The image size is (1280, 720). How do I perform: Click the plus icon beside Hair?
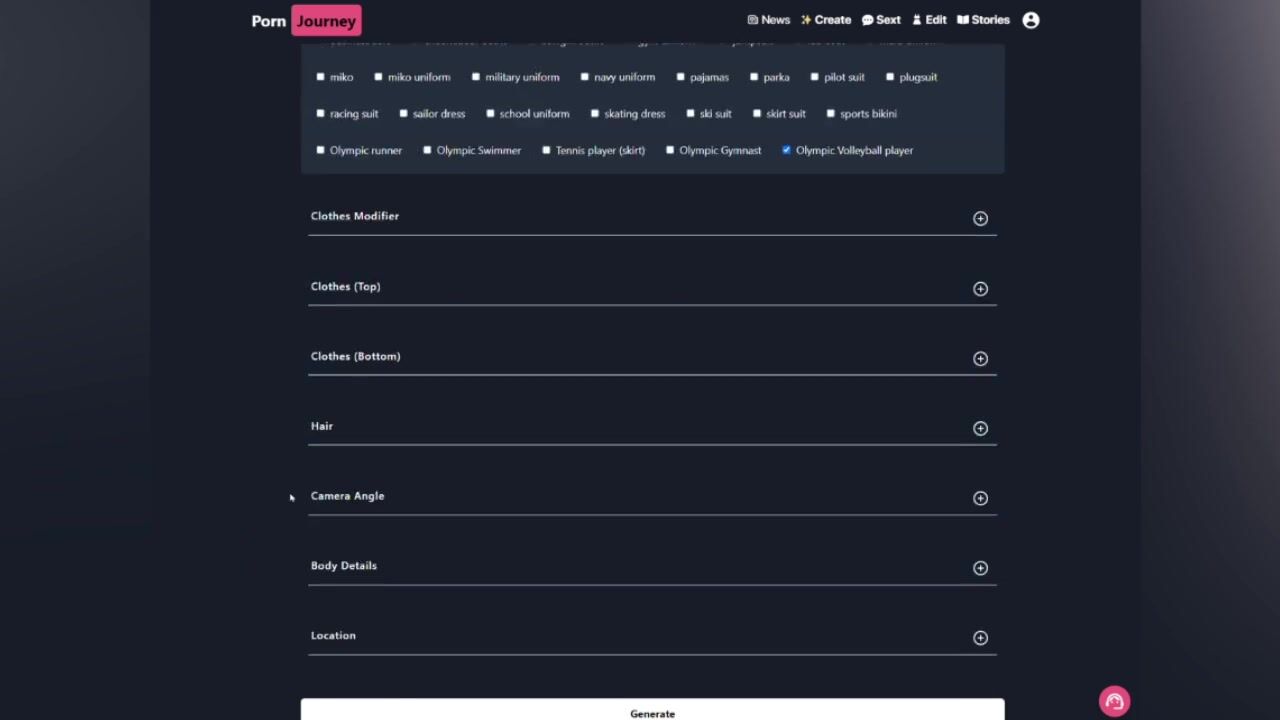[980, 429]
